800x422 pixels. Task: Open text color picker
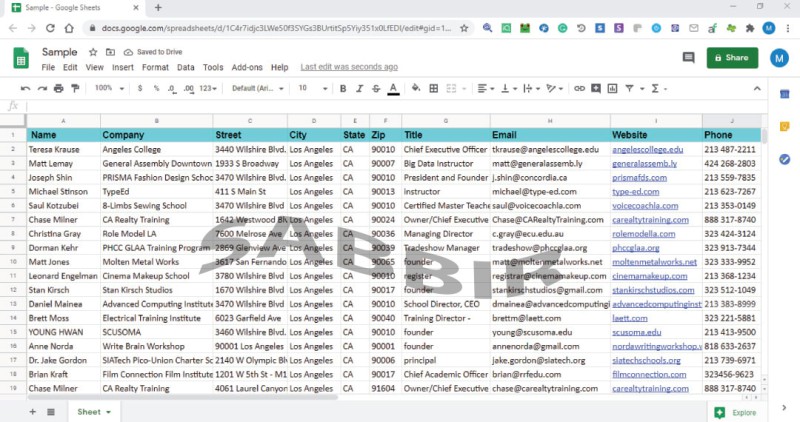click(393, 89)
